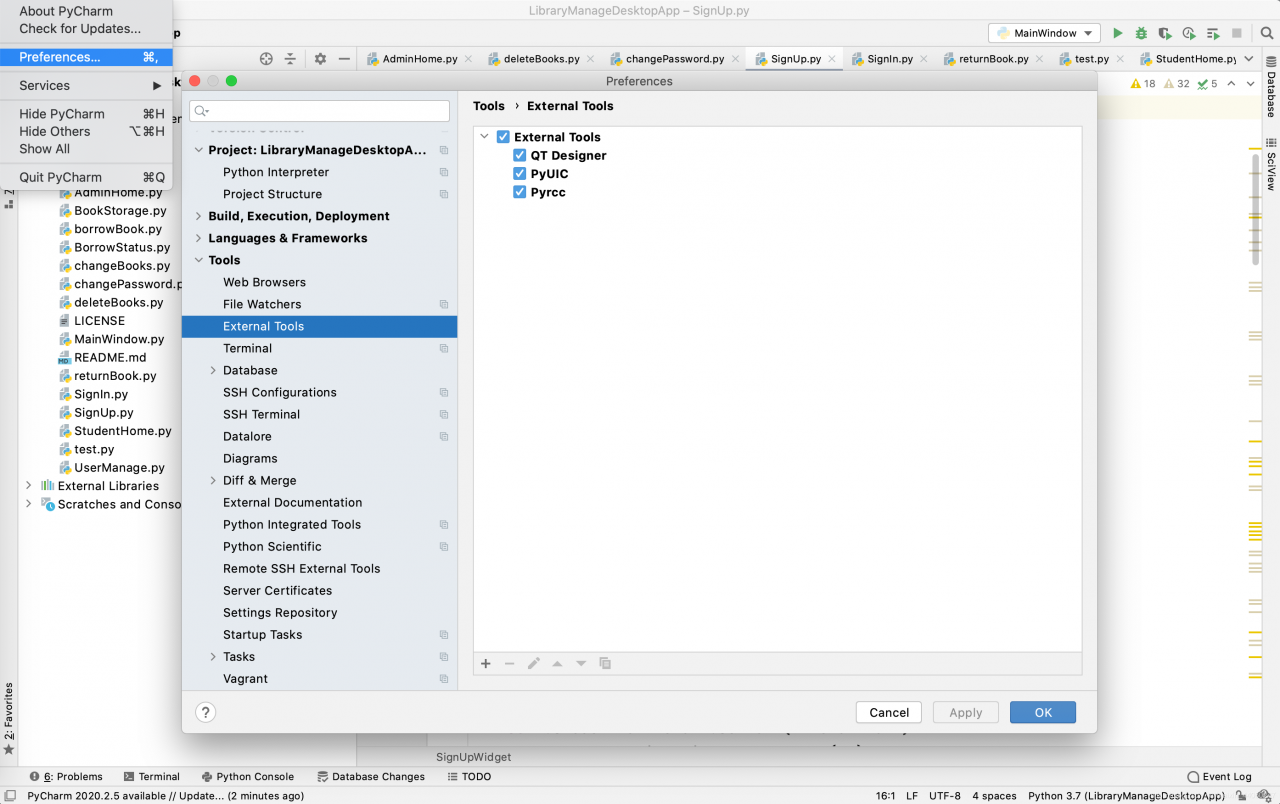Screen dimensions: 1280x804
Task: Click the copy icon beside Python Interpreter
Action: tap(444, 172)
